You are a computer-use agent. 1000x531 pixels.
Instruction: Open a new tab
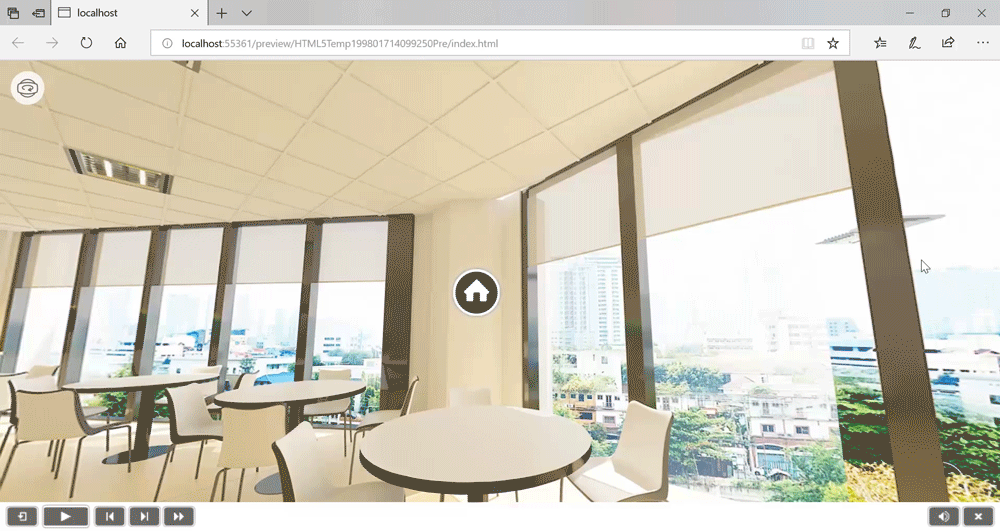(x=222, y=13)
